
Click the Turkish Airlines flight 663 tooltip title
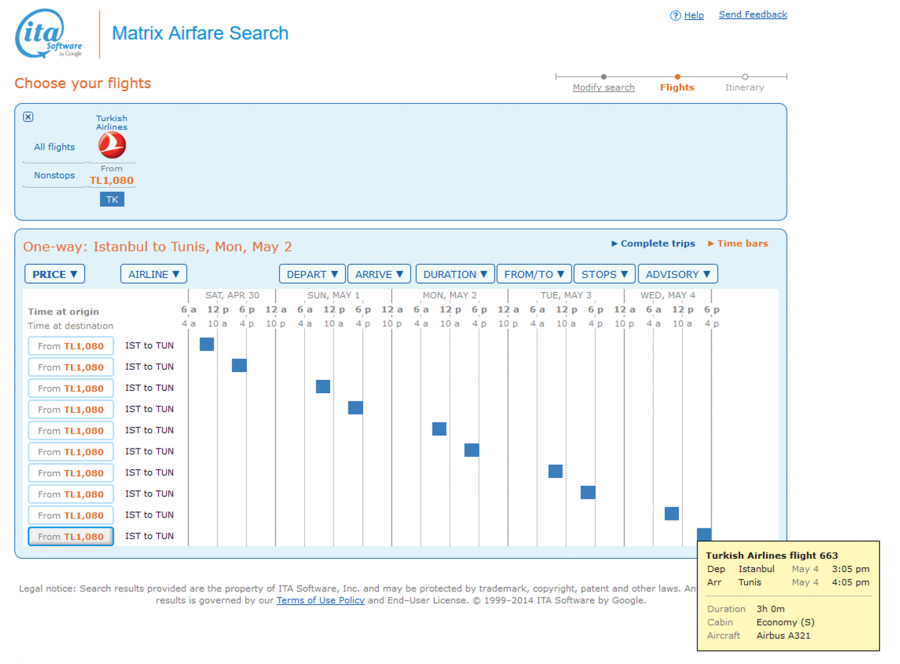point(772,556)
